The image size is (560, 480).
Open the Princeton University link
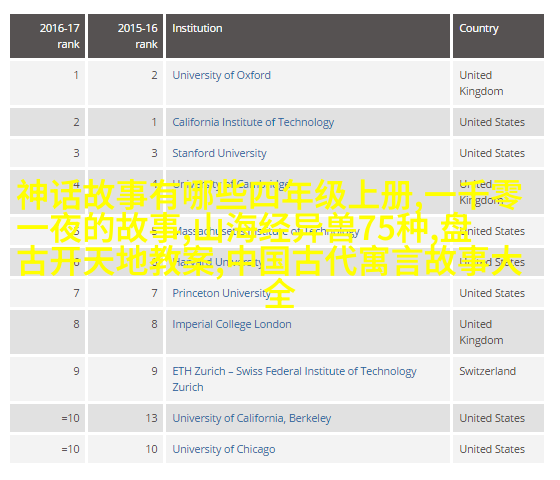point(221,293)
